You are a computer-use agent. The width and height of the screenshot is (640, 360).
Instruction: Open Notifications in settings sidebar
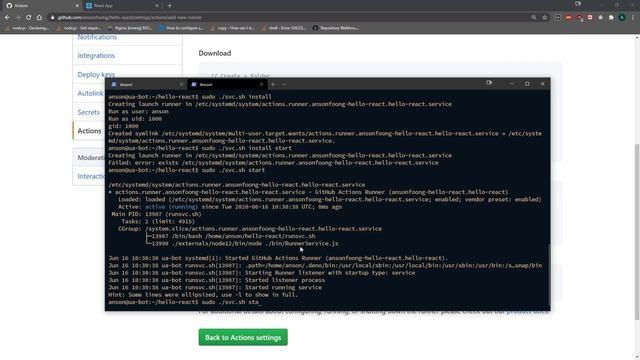click(97, 37)
